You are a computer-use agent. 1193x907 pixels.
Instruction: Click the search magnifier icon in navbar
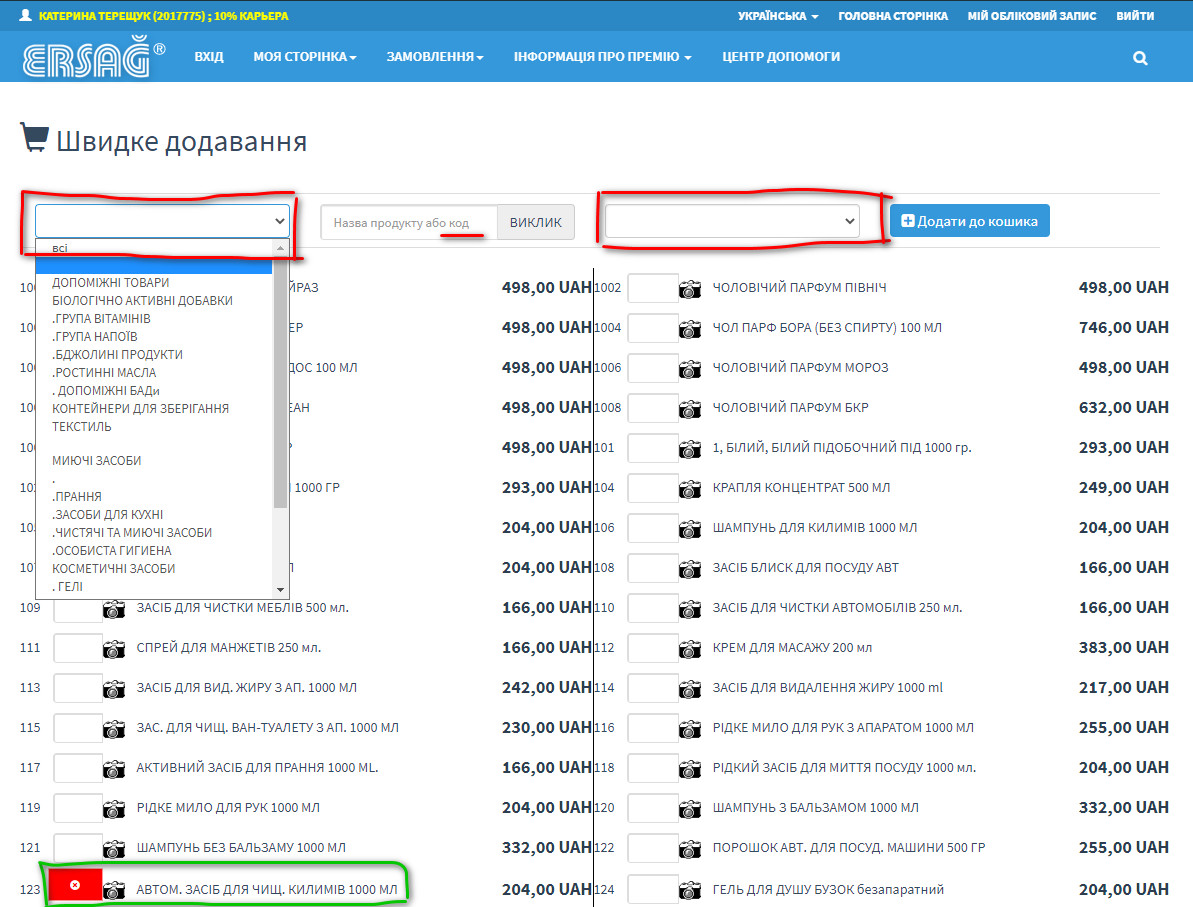1140,58
